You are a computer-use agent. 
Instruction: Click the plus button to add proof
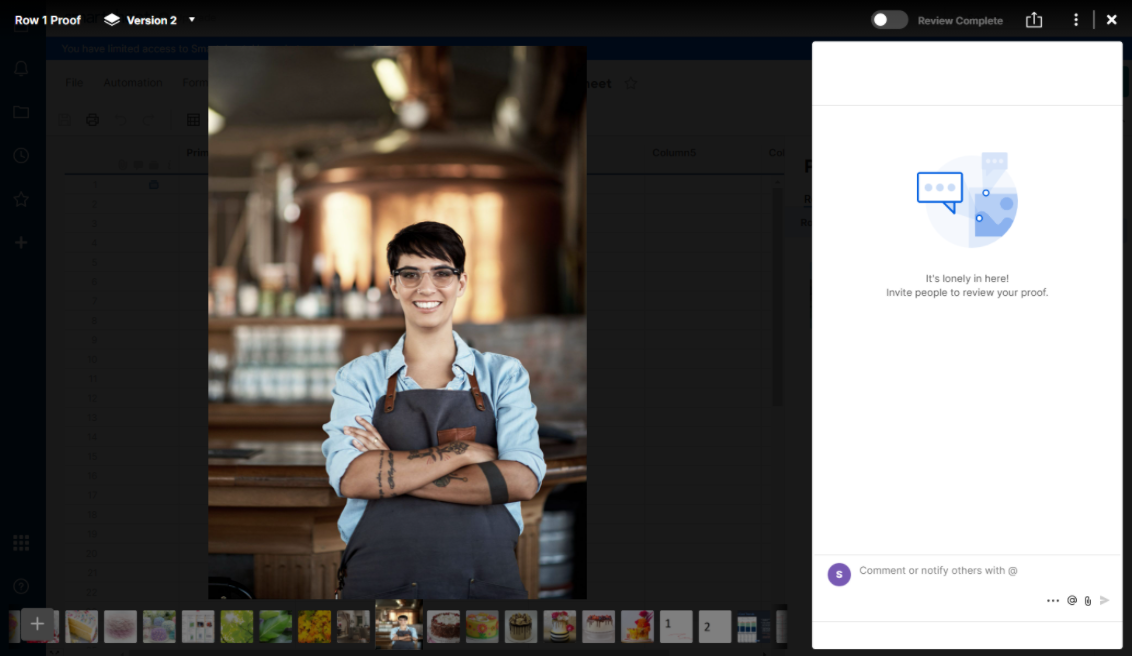pyautogui.click(x=37, y=624)
